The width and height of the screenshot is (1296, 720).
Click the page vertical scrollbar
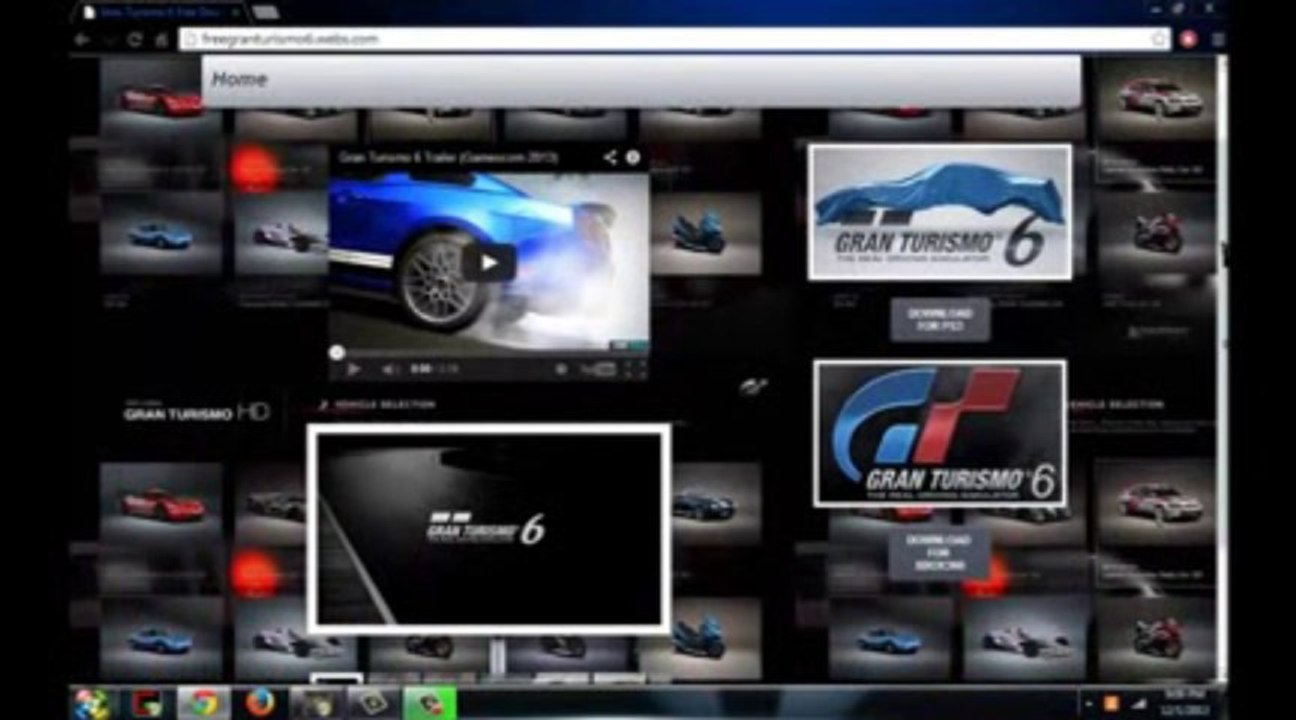(1222, 370)
